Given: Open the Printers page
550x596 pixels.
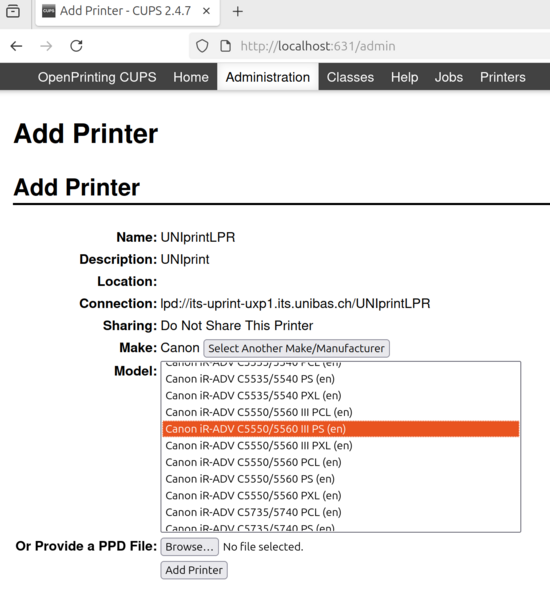Looking at the screenshot, I should (x=502, y=77).
